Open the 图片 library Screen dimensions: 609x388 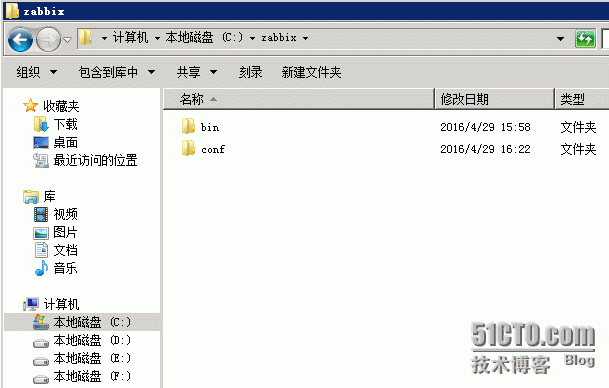[x=65, y=232]
